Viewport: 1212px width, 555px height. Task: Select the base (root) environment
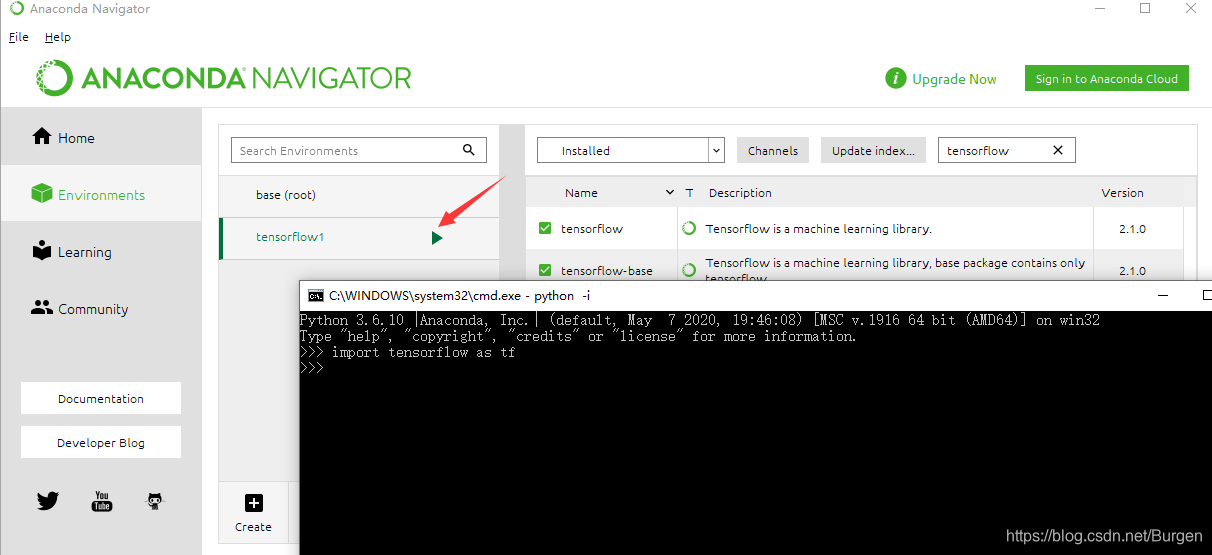[x=359, y=195]
